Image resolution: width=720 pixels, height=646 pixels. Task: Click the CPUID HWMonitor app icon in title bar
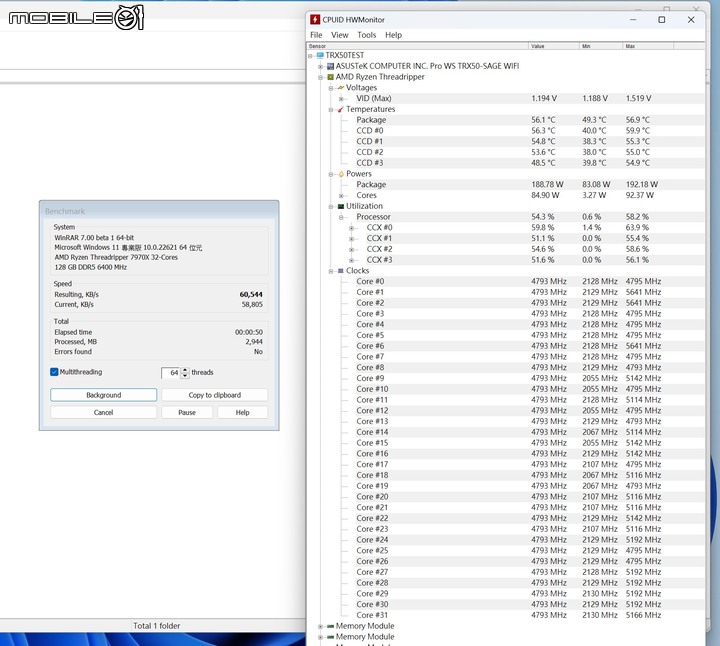point(315,20)
